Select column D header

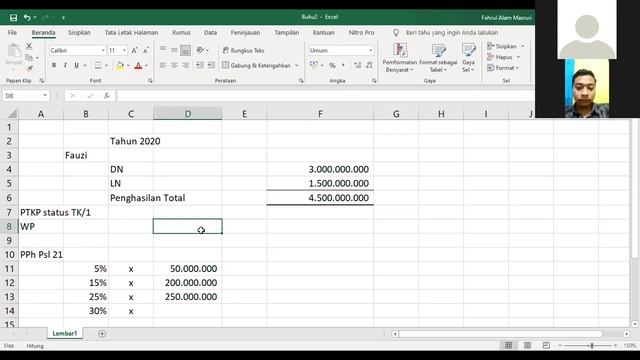click(x=188, y=114)
